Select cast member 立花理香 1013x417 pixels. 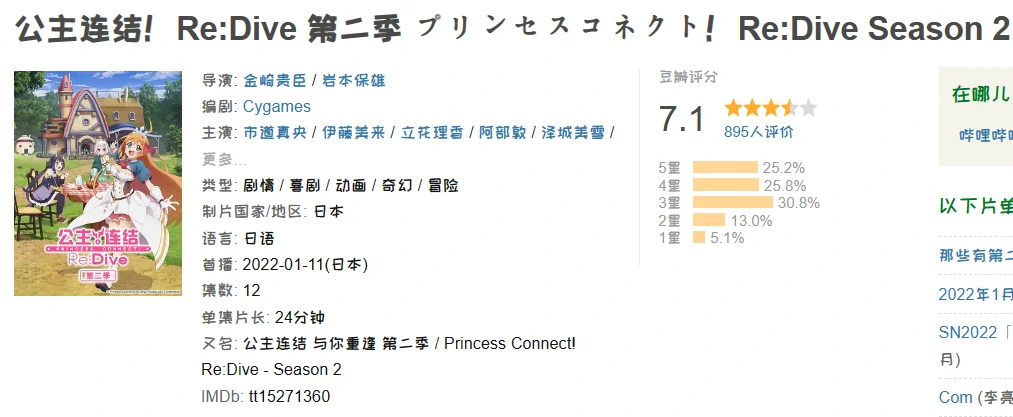433,133
